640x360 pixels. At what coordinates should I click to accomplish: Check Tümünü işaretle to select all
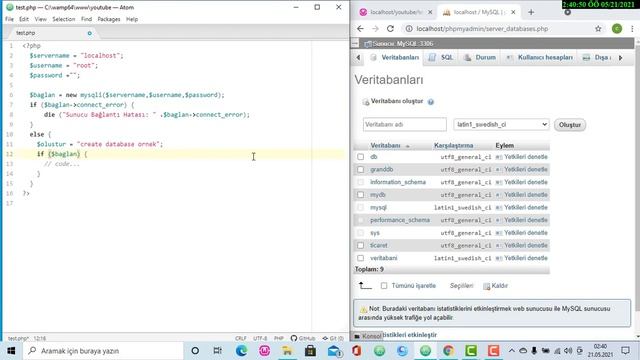[384, 286]
